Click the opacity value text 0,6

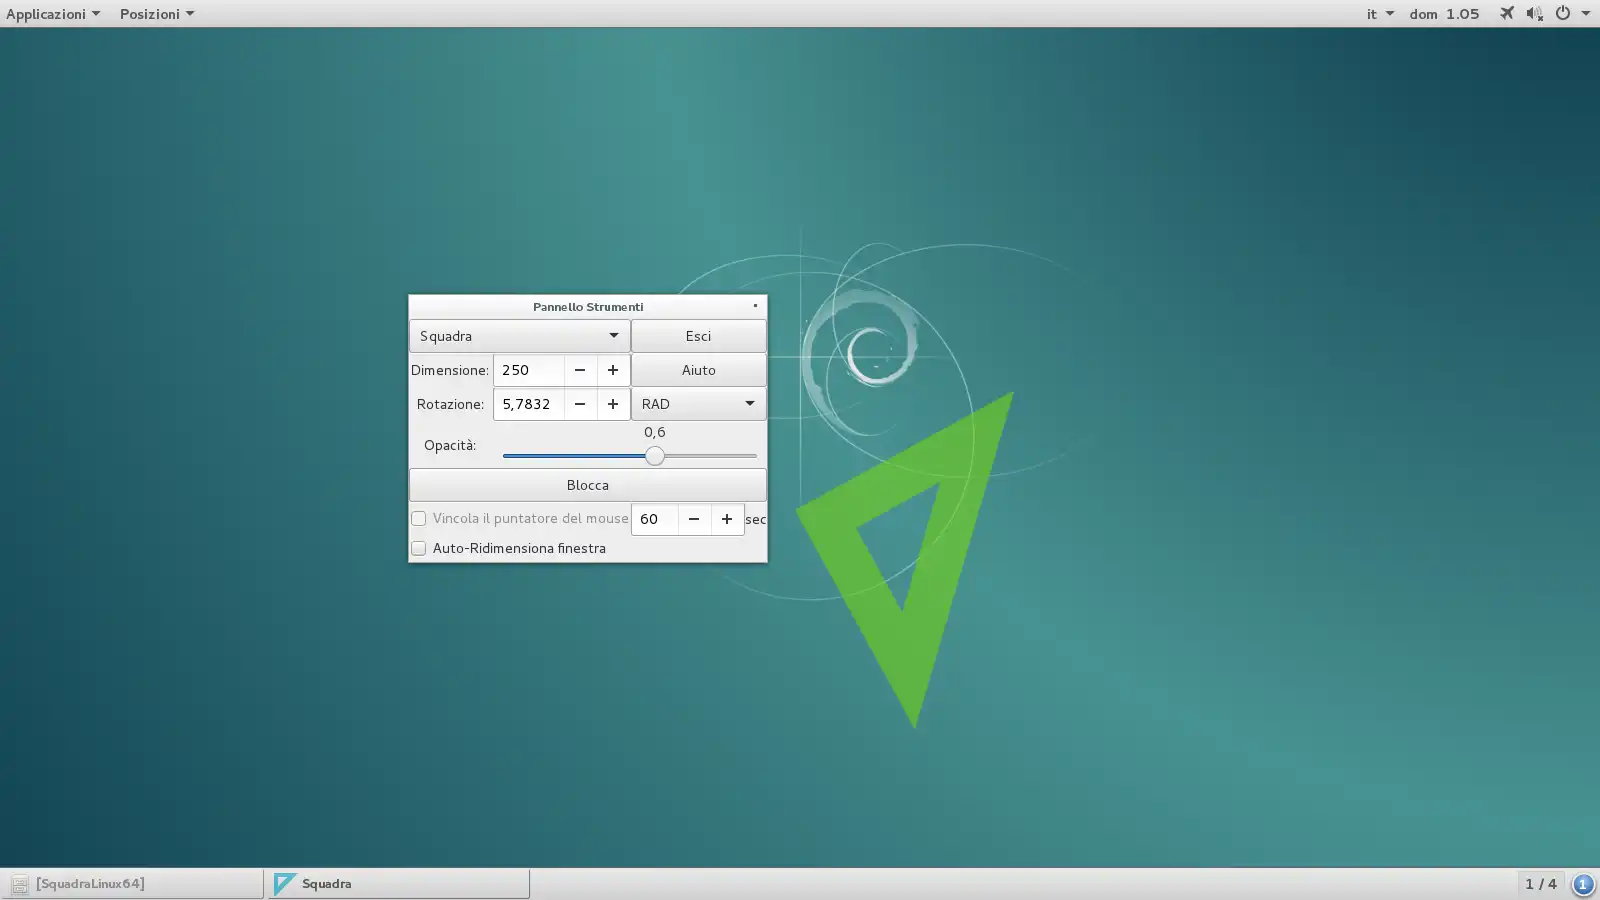point(655,432)
